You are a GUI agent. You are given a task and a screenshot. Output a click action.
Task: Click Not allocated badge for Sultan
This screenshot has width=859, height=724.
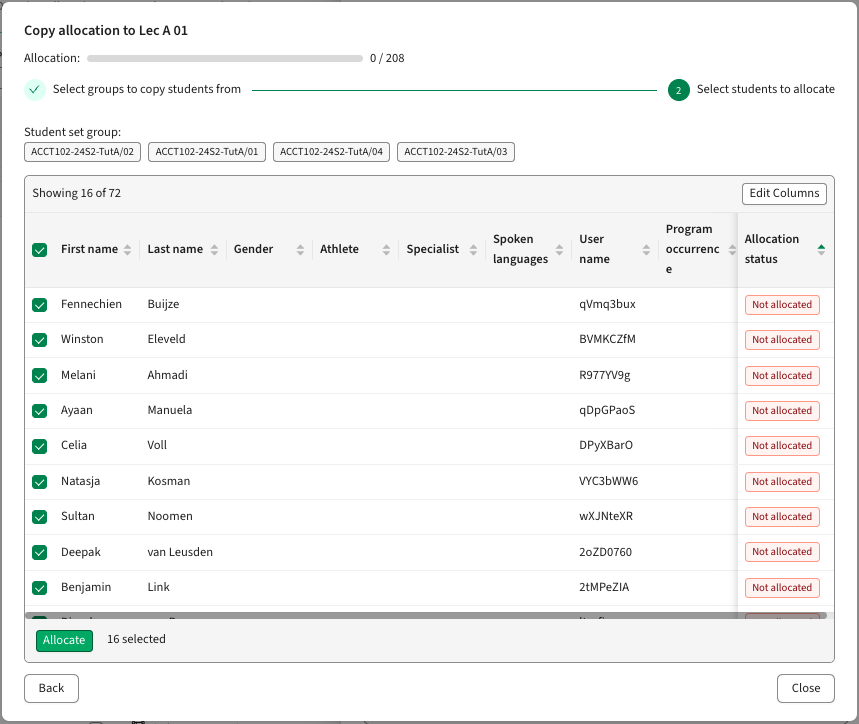(x=782, y=517)
